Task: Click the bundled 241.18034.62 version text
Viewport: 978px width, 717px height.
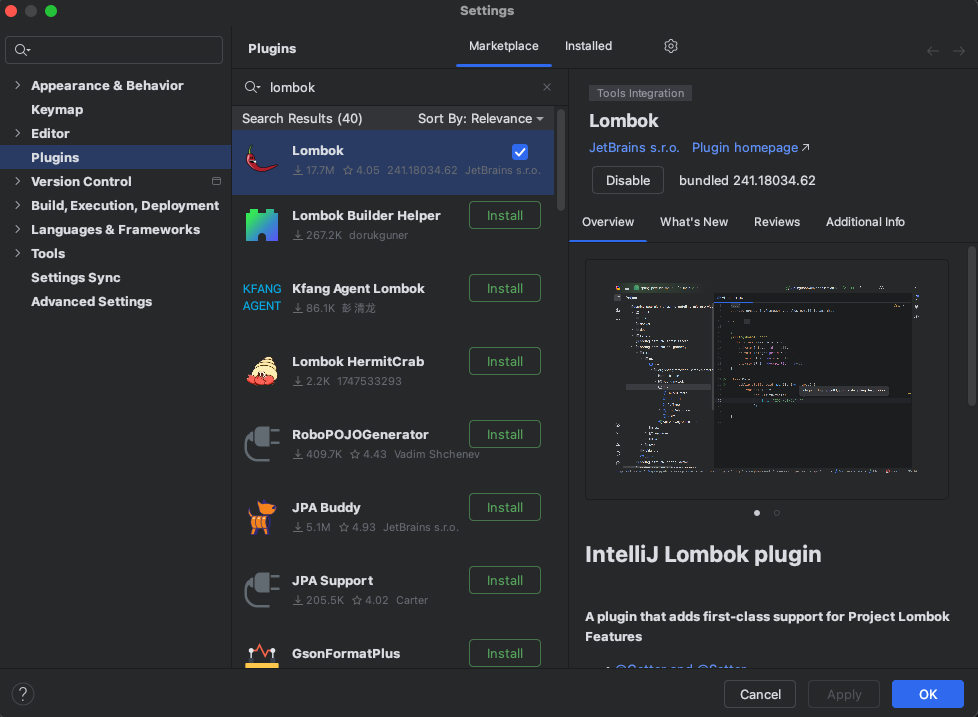Action: (x=747, y=180)
